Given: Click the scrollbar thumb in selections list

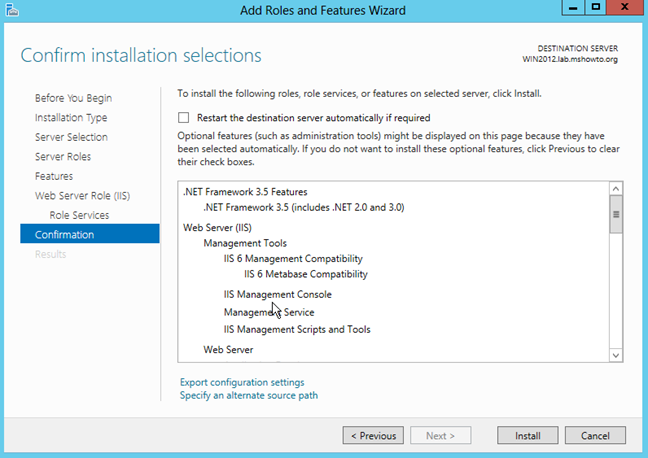Looking at the screenshot, I should pos(616,215).
